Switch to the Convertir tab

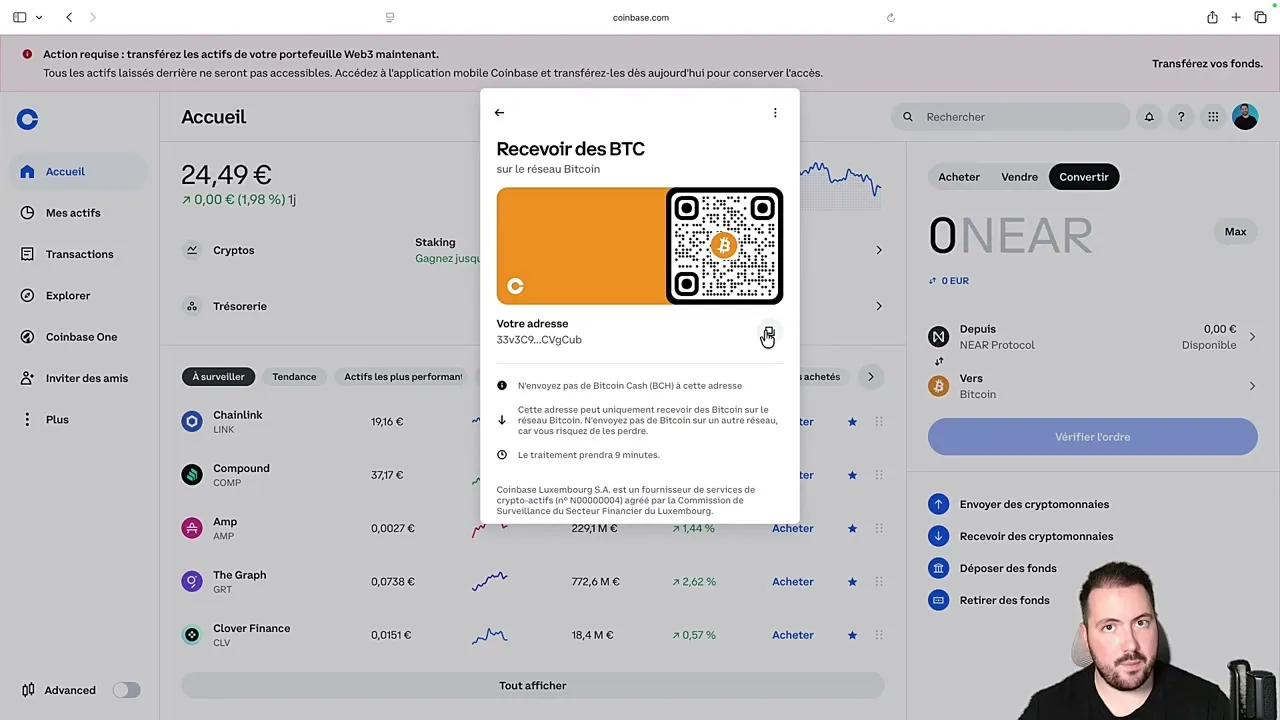pos(1083,177)
